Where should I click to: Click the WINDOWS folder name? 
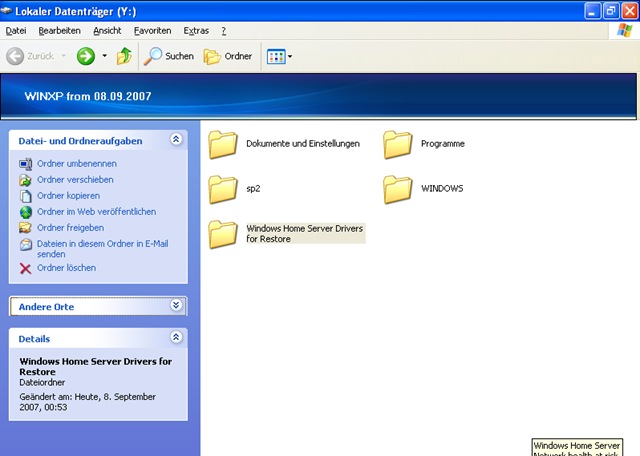[442, 189]
